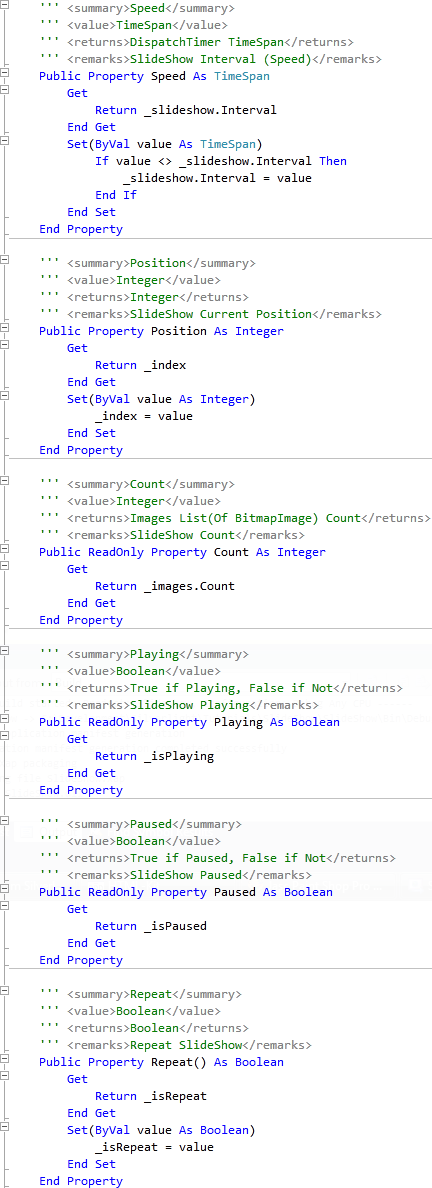The width and height of the screenshot is (432, 1188).
Task: Click the 'DispatchTimer TimeSpan' returns comment
Action: pyautogui.click(x=207, y=42)
